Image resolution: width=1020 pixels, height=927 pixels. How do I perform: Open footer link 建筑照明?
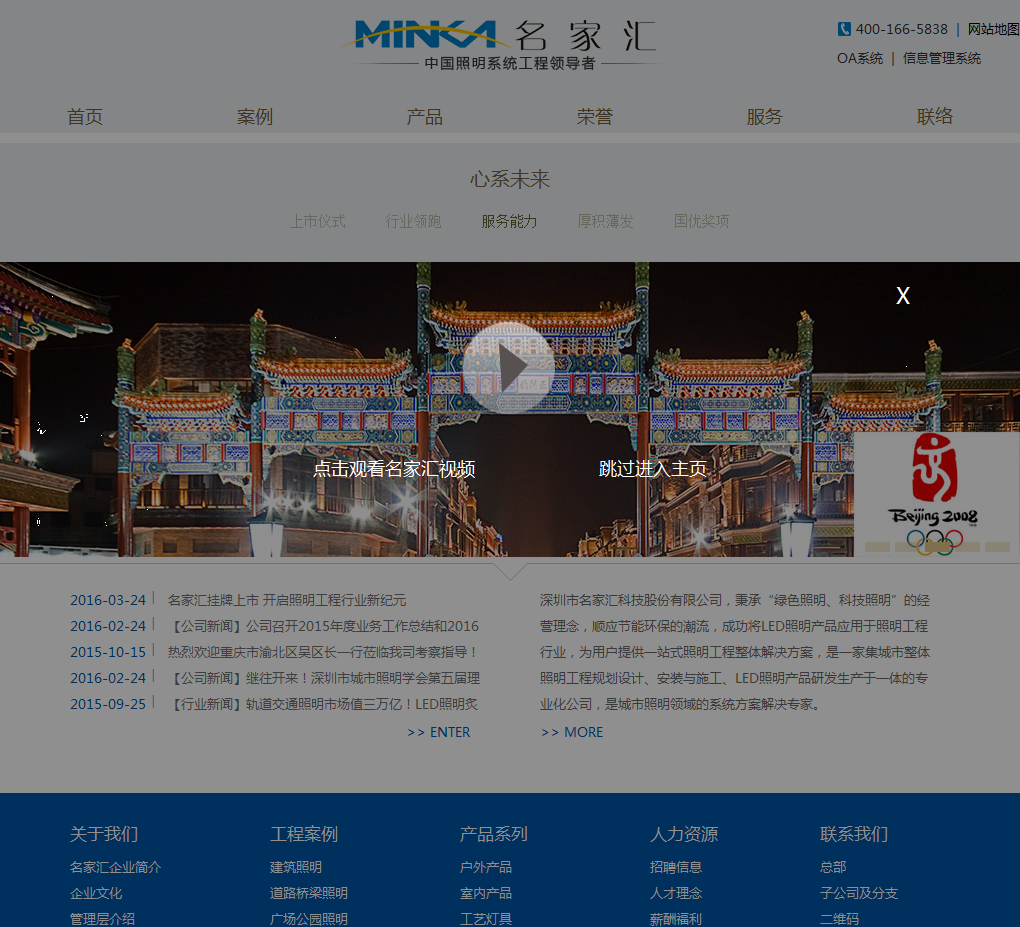(295, 868)
